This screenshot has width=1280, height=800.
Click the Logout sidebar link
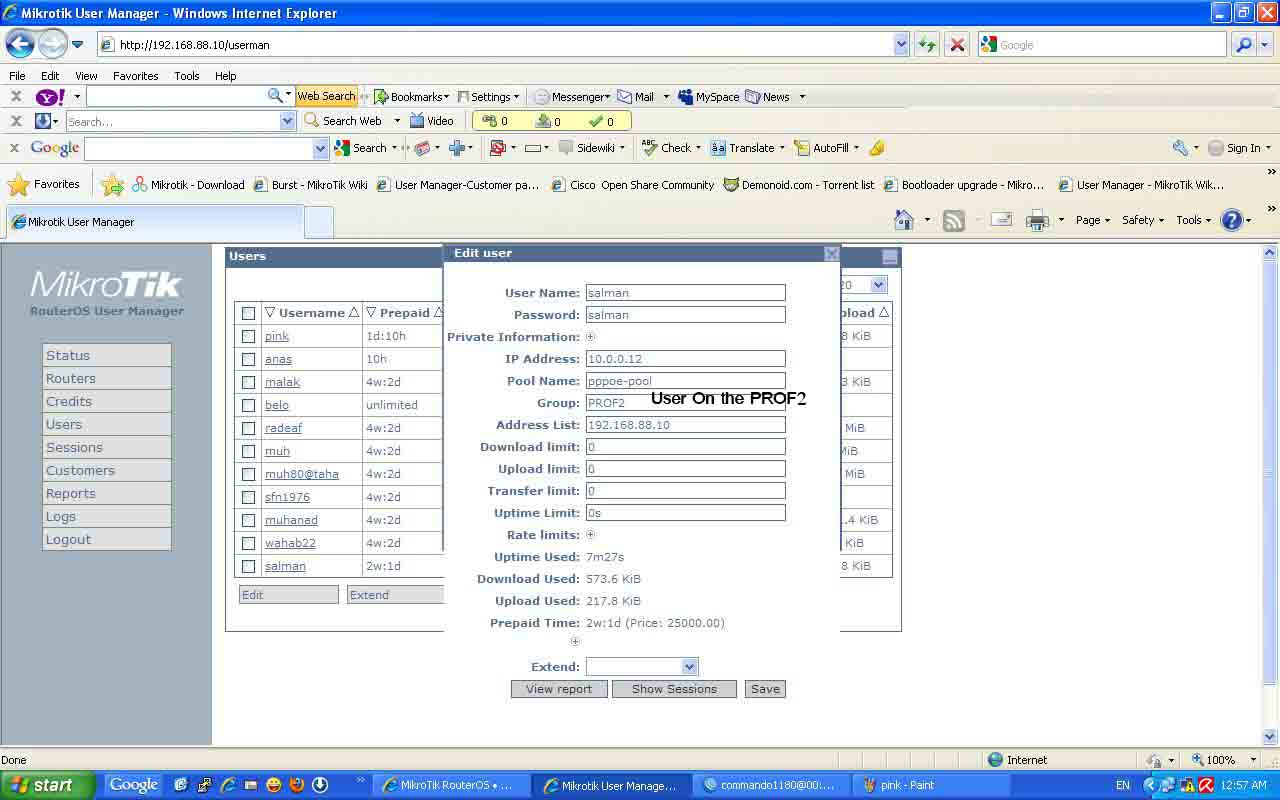[x=107, y=539]
